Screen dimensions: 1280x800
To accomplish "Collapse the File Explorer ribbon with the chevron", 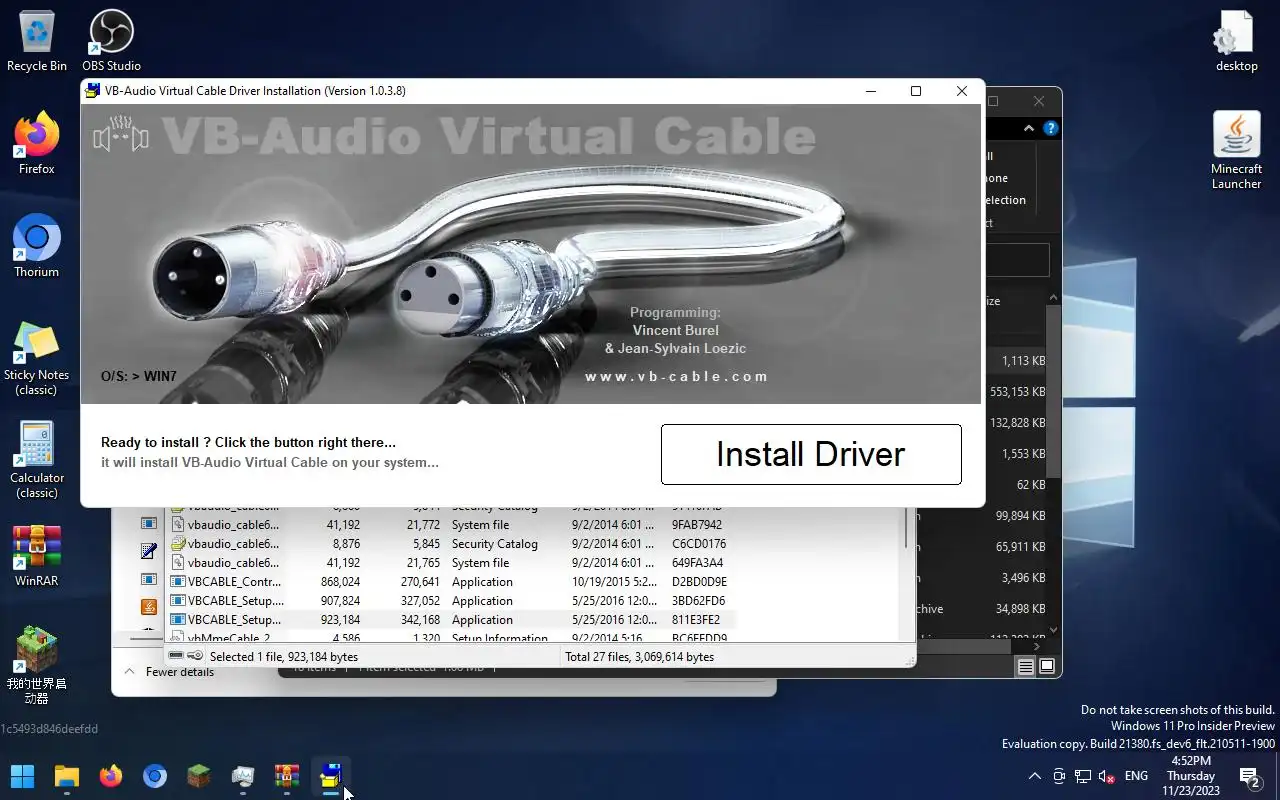I will click(x=1029, y=129).
